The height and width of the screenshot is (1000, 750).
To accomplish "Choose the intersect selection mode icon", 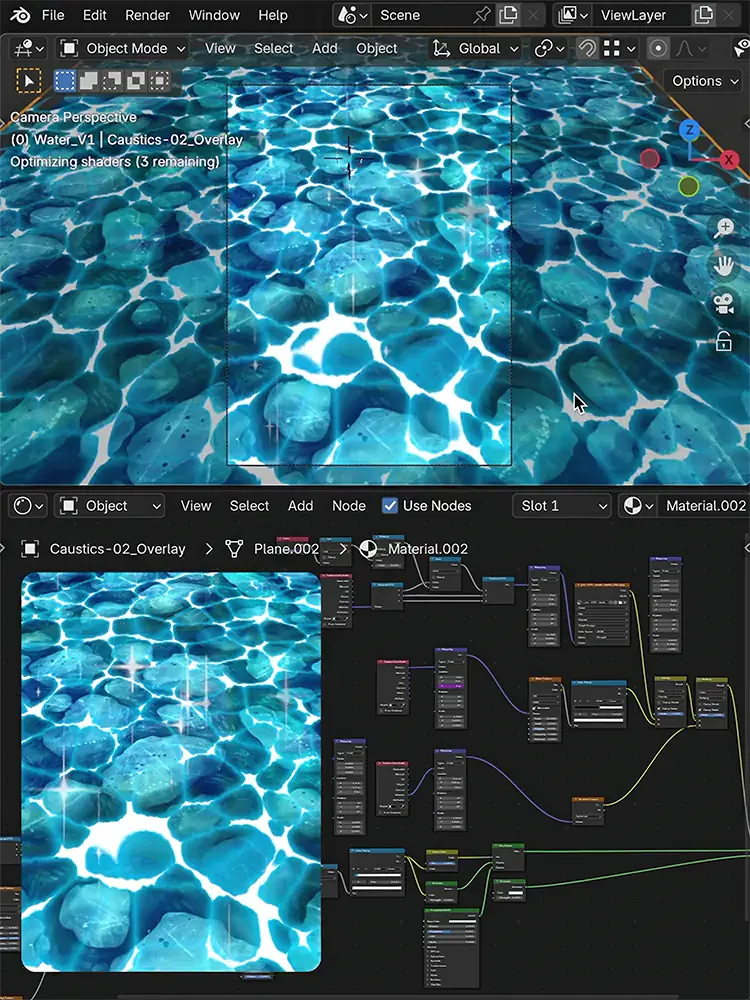I will click(x=159, y=81).
